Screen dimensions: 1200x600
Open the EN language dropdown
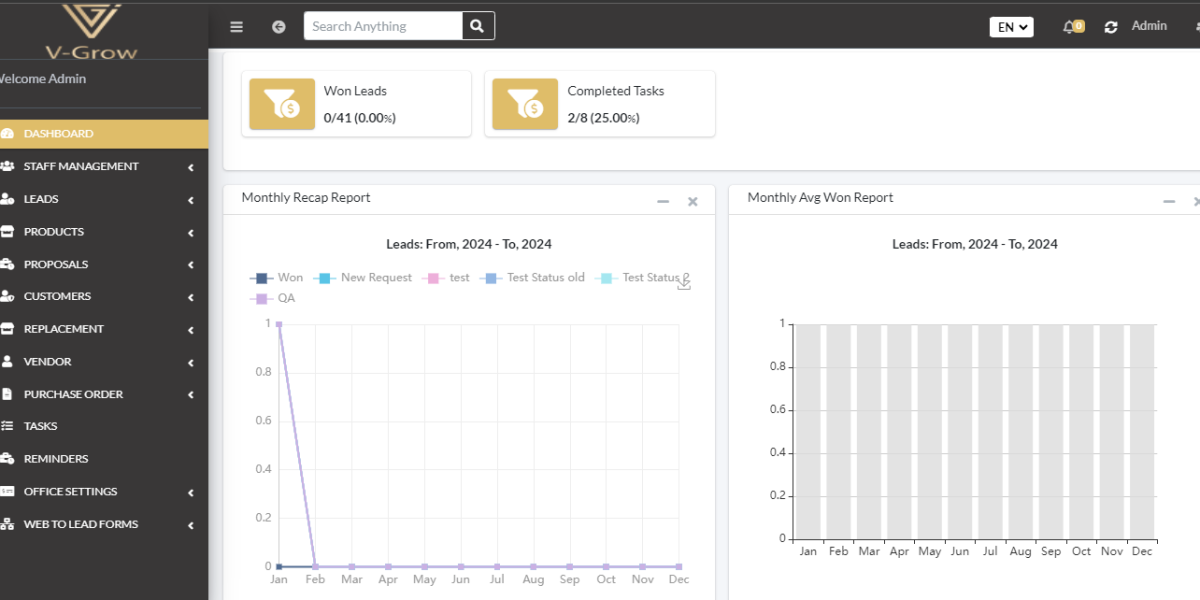[x=1011, y=27]
